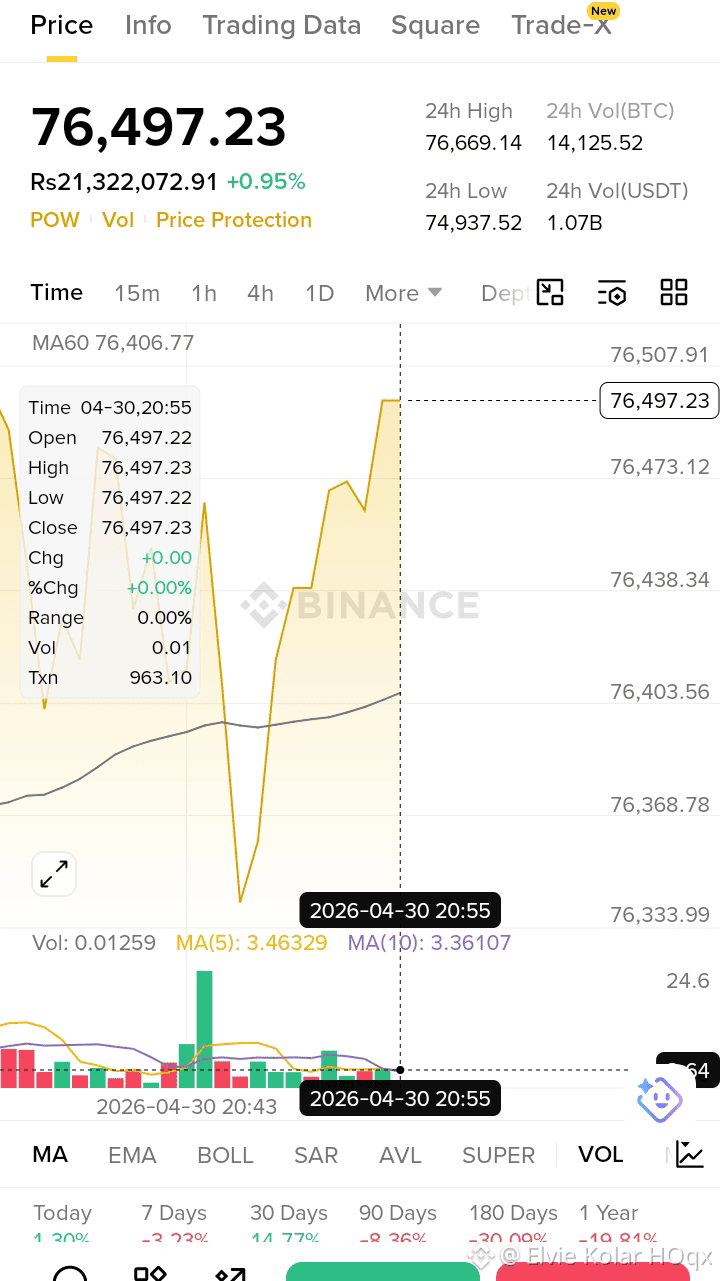Expand chart with fullscreen arrows icon

(x=54, y=874)
